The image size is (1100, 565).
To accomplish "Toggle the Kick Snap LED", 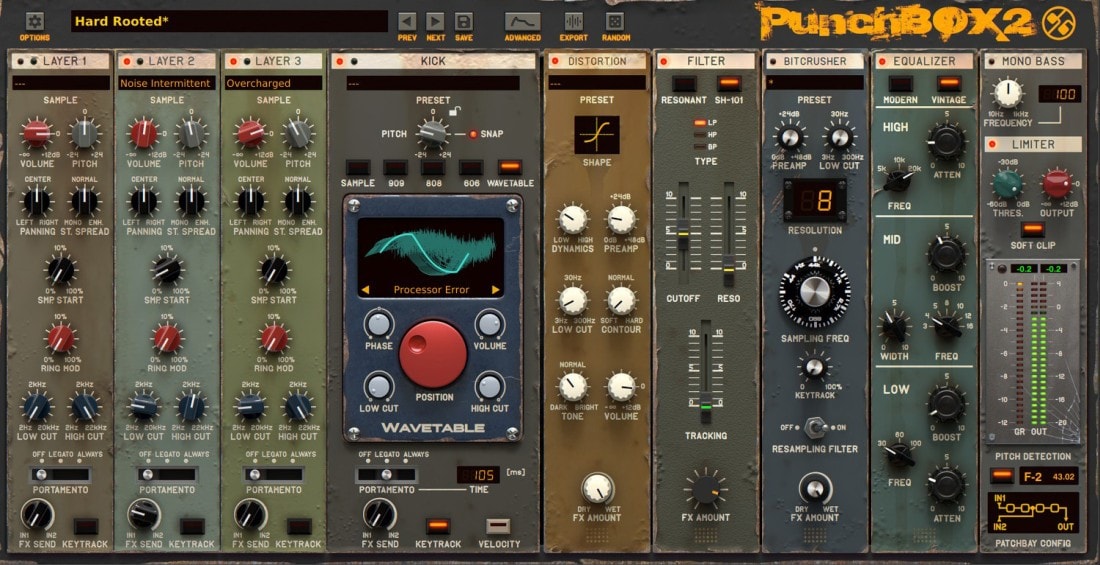I will click(473, 134).
